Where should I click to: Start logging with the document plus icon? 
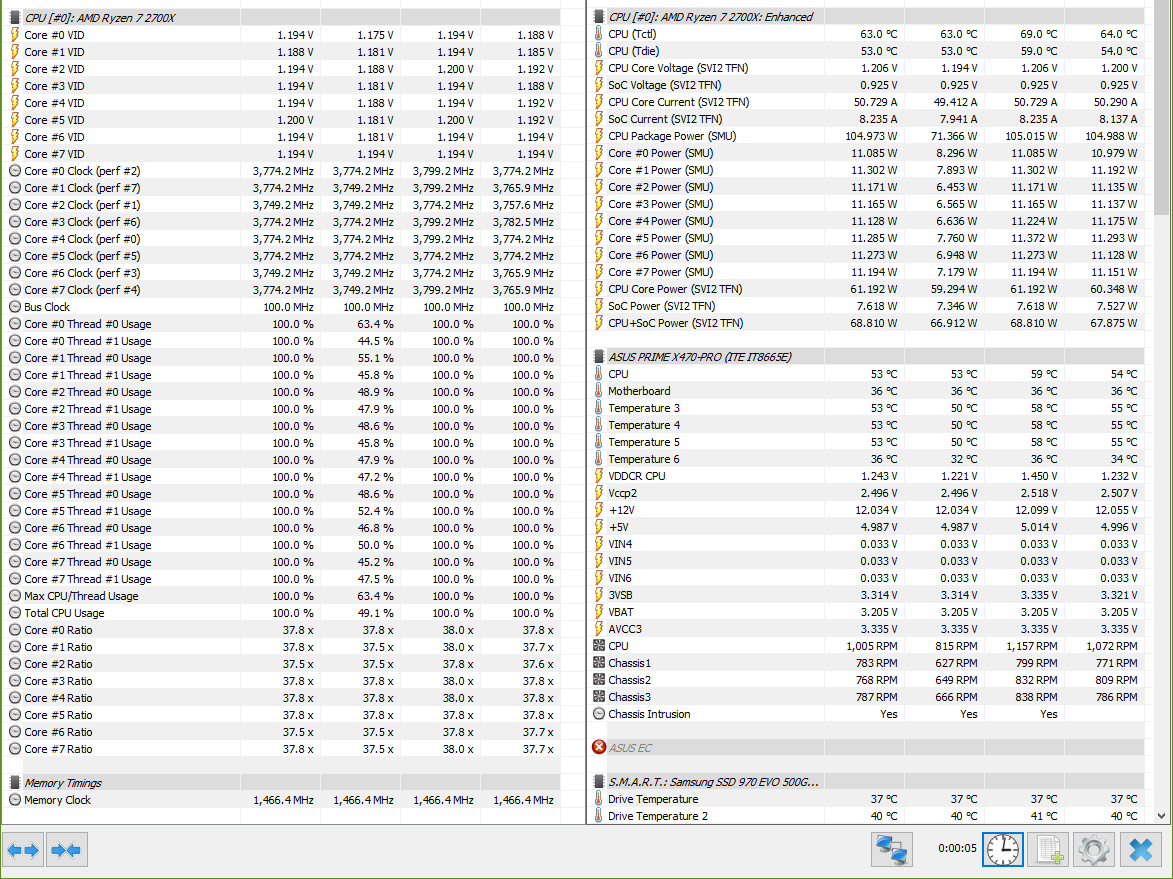[1049, 850]
